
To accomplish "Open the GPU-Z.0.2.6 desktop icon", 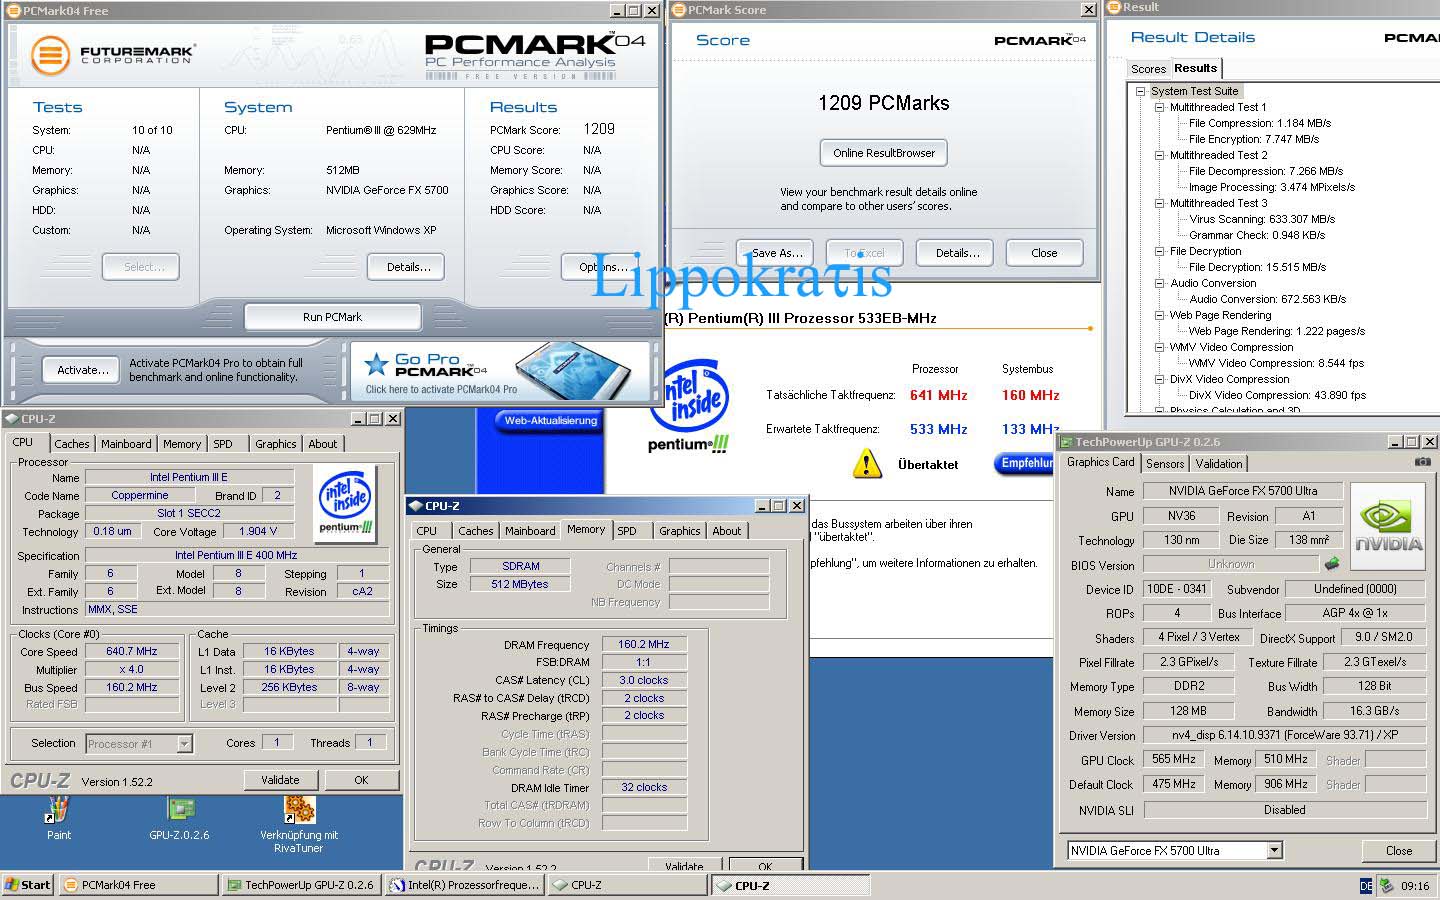I will (180, 810).
